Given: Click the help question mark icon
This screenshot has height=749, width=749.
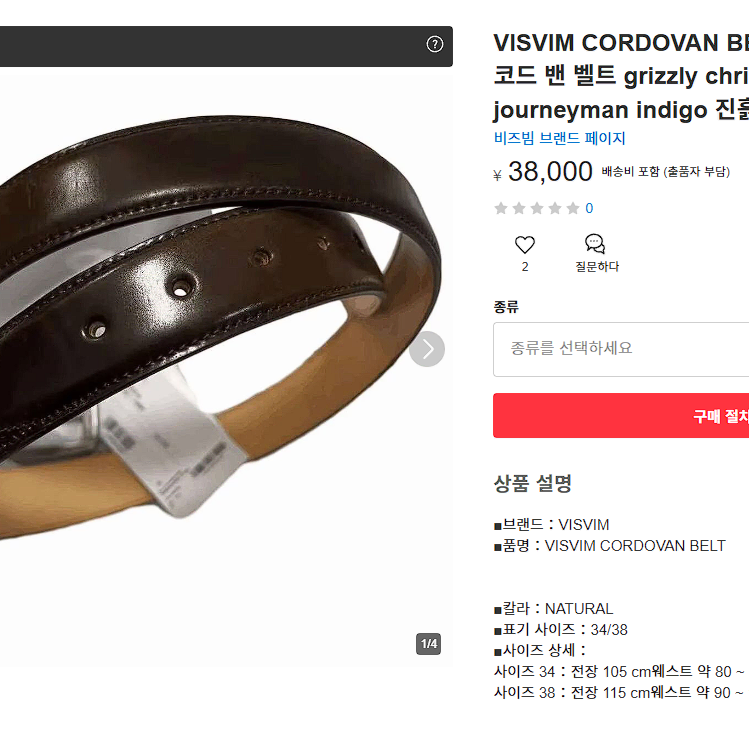Looking at the screenshot, I should (434, 44).
